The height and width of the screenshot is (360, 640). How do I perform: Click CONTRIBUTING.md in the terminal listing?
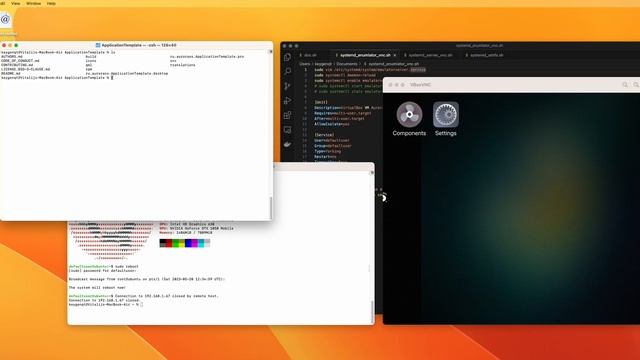click(x=17, y=65)
